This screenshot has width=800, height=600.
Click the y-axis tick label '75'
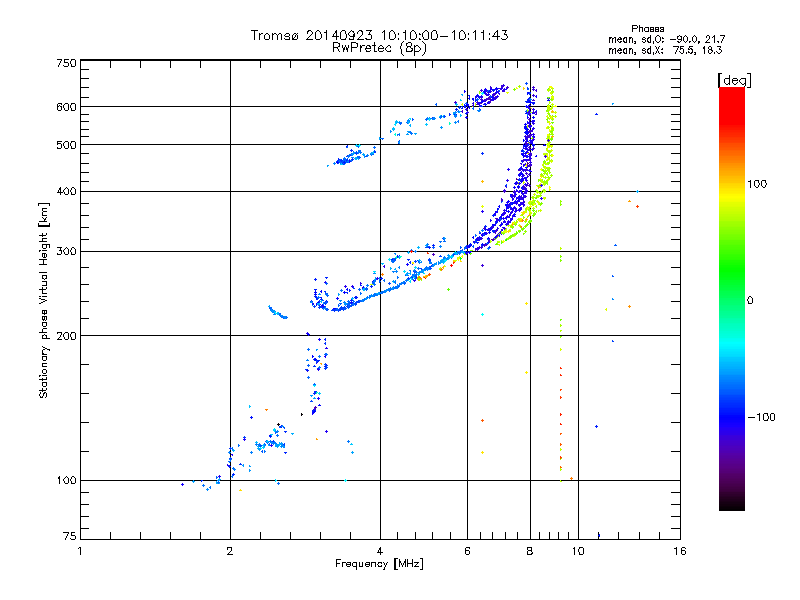(x=70, y=536)
